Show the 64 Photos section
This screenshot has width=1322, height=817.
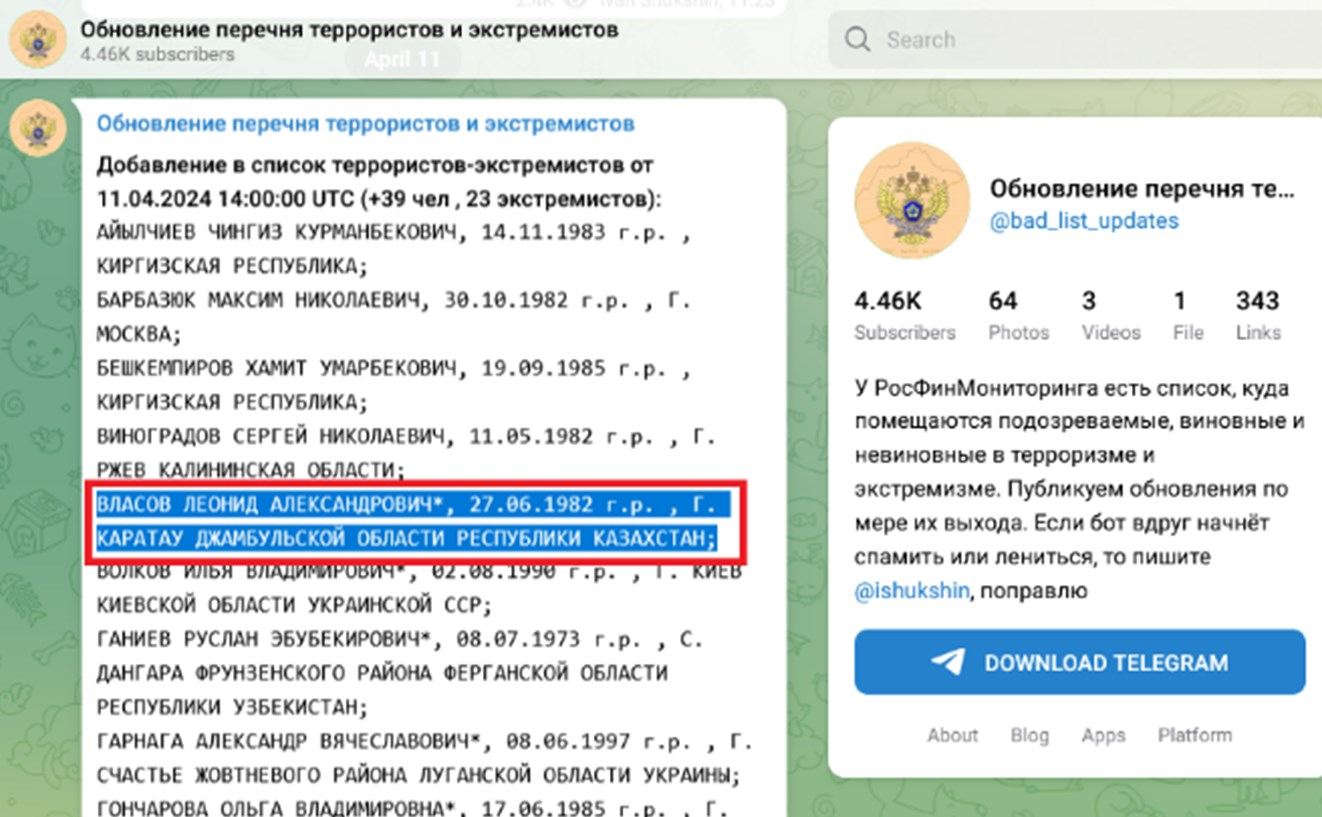(1019, 316)
